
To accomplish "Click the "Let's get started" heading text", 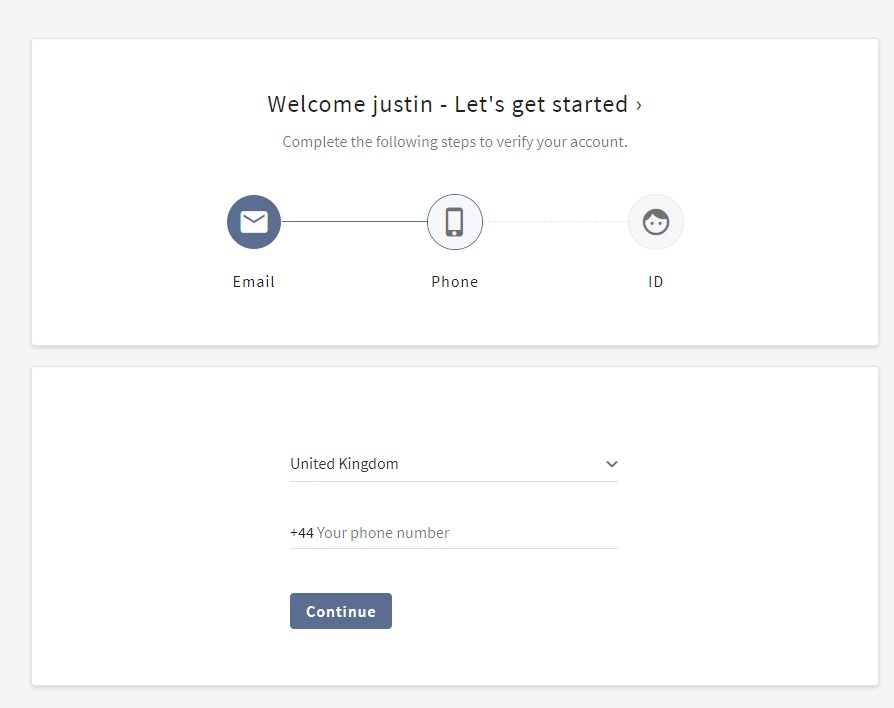I will click(541, 105).
